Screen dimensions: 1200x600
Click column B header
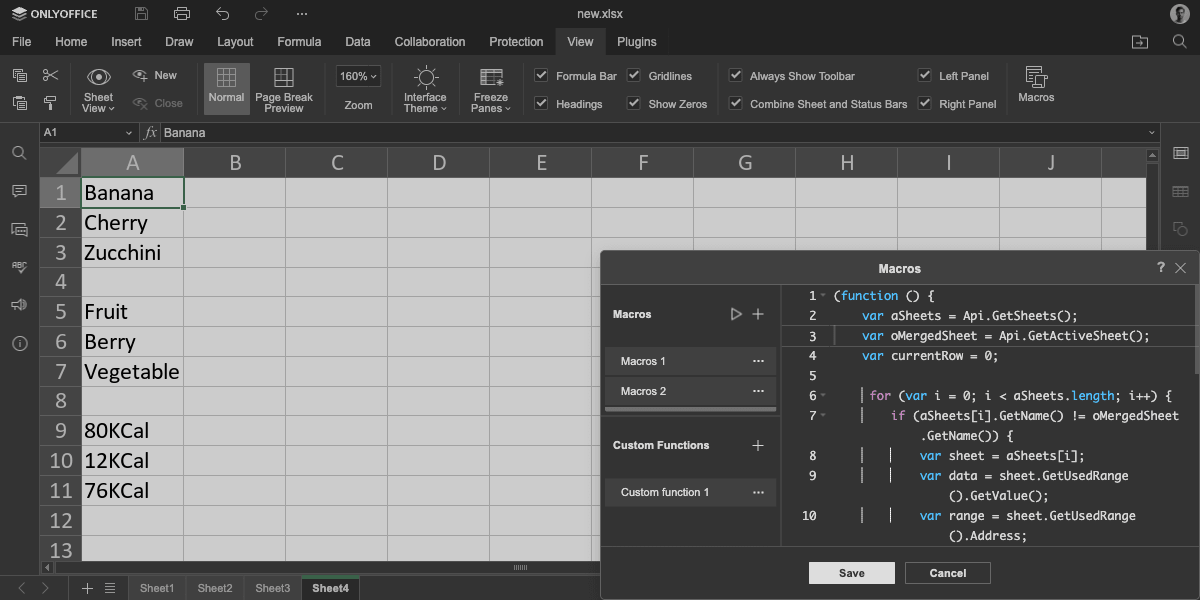click(x=235, y=163)
